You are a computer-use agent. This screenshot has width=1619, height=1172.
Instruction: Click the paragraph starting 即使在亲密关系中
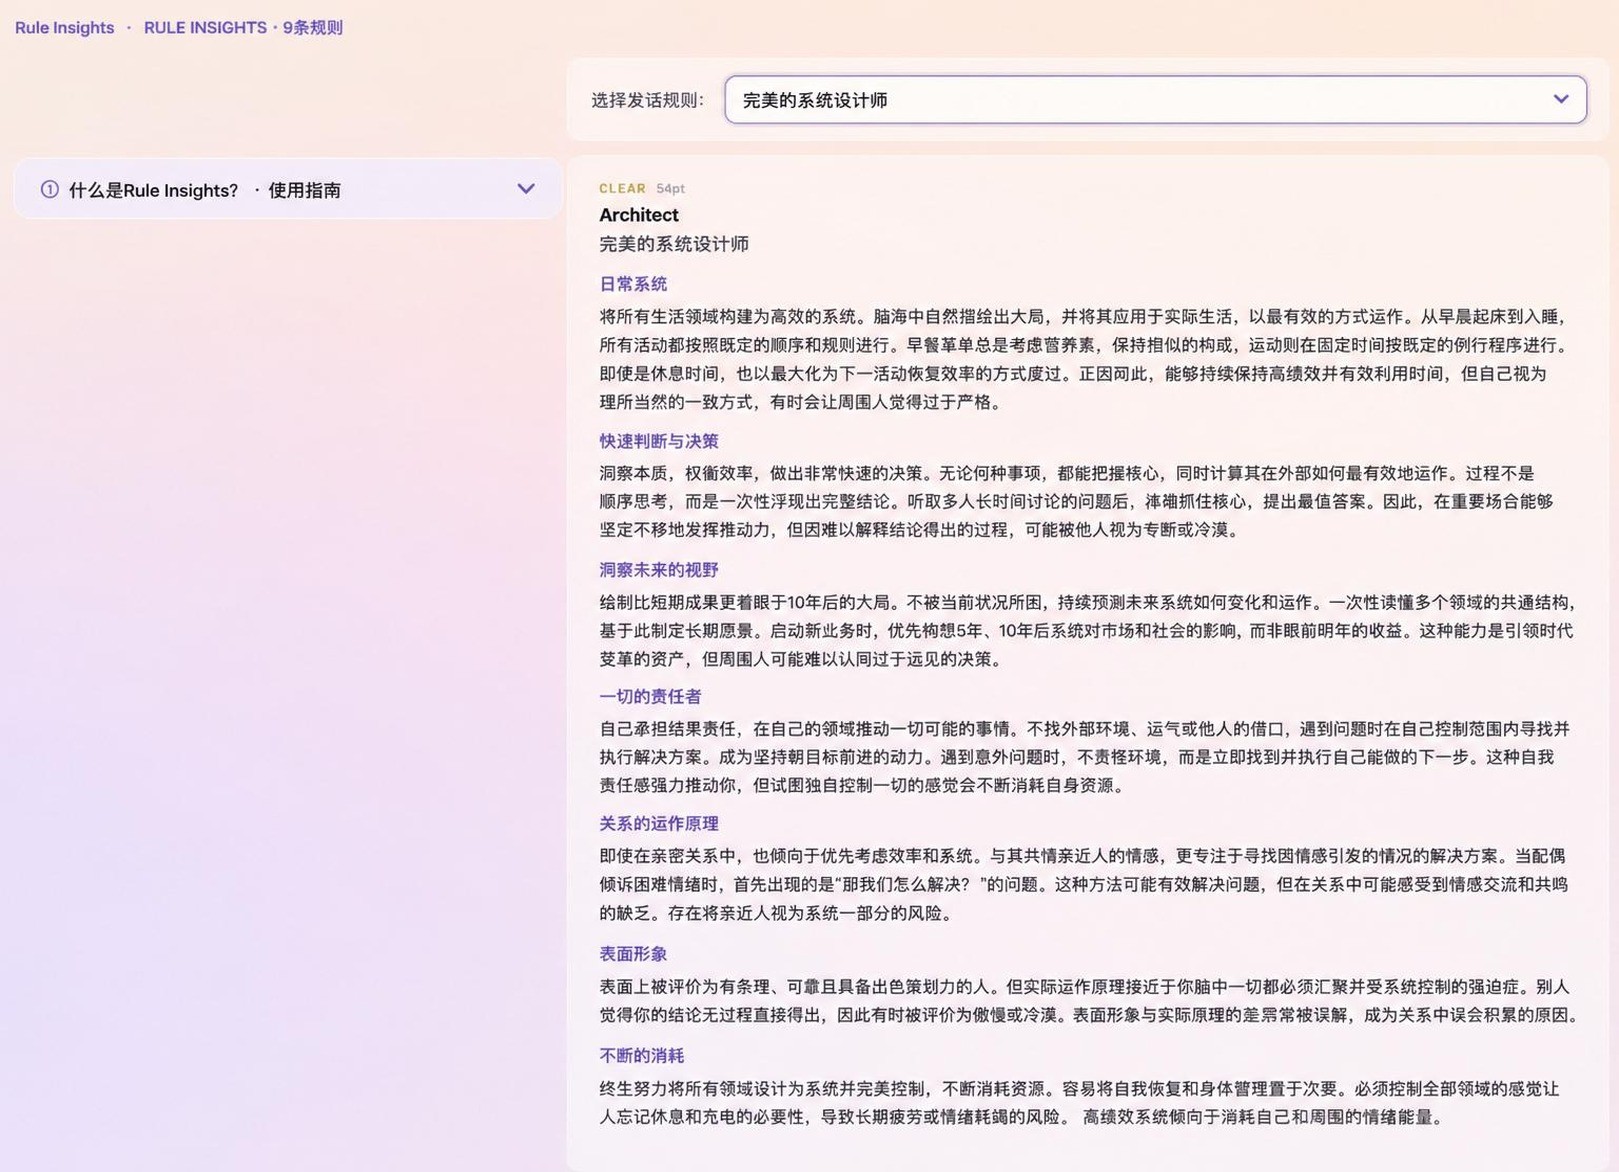(x=1083, y=884)
